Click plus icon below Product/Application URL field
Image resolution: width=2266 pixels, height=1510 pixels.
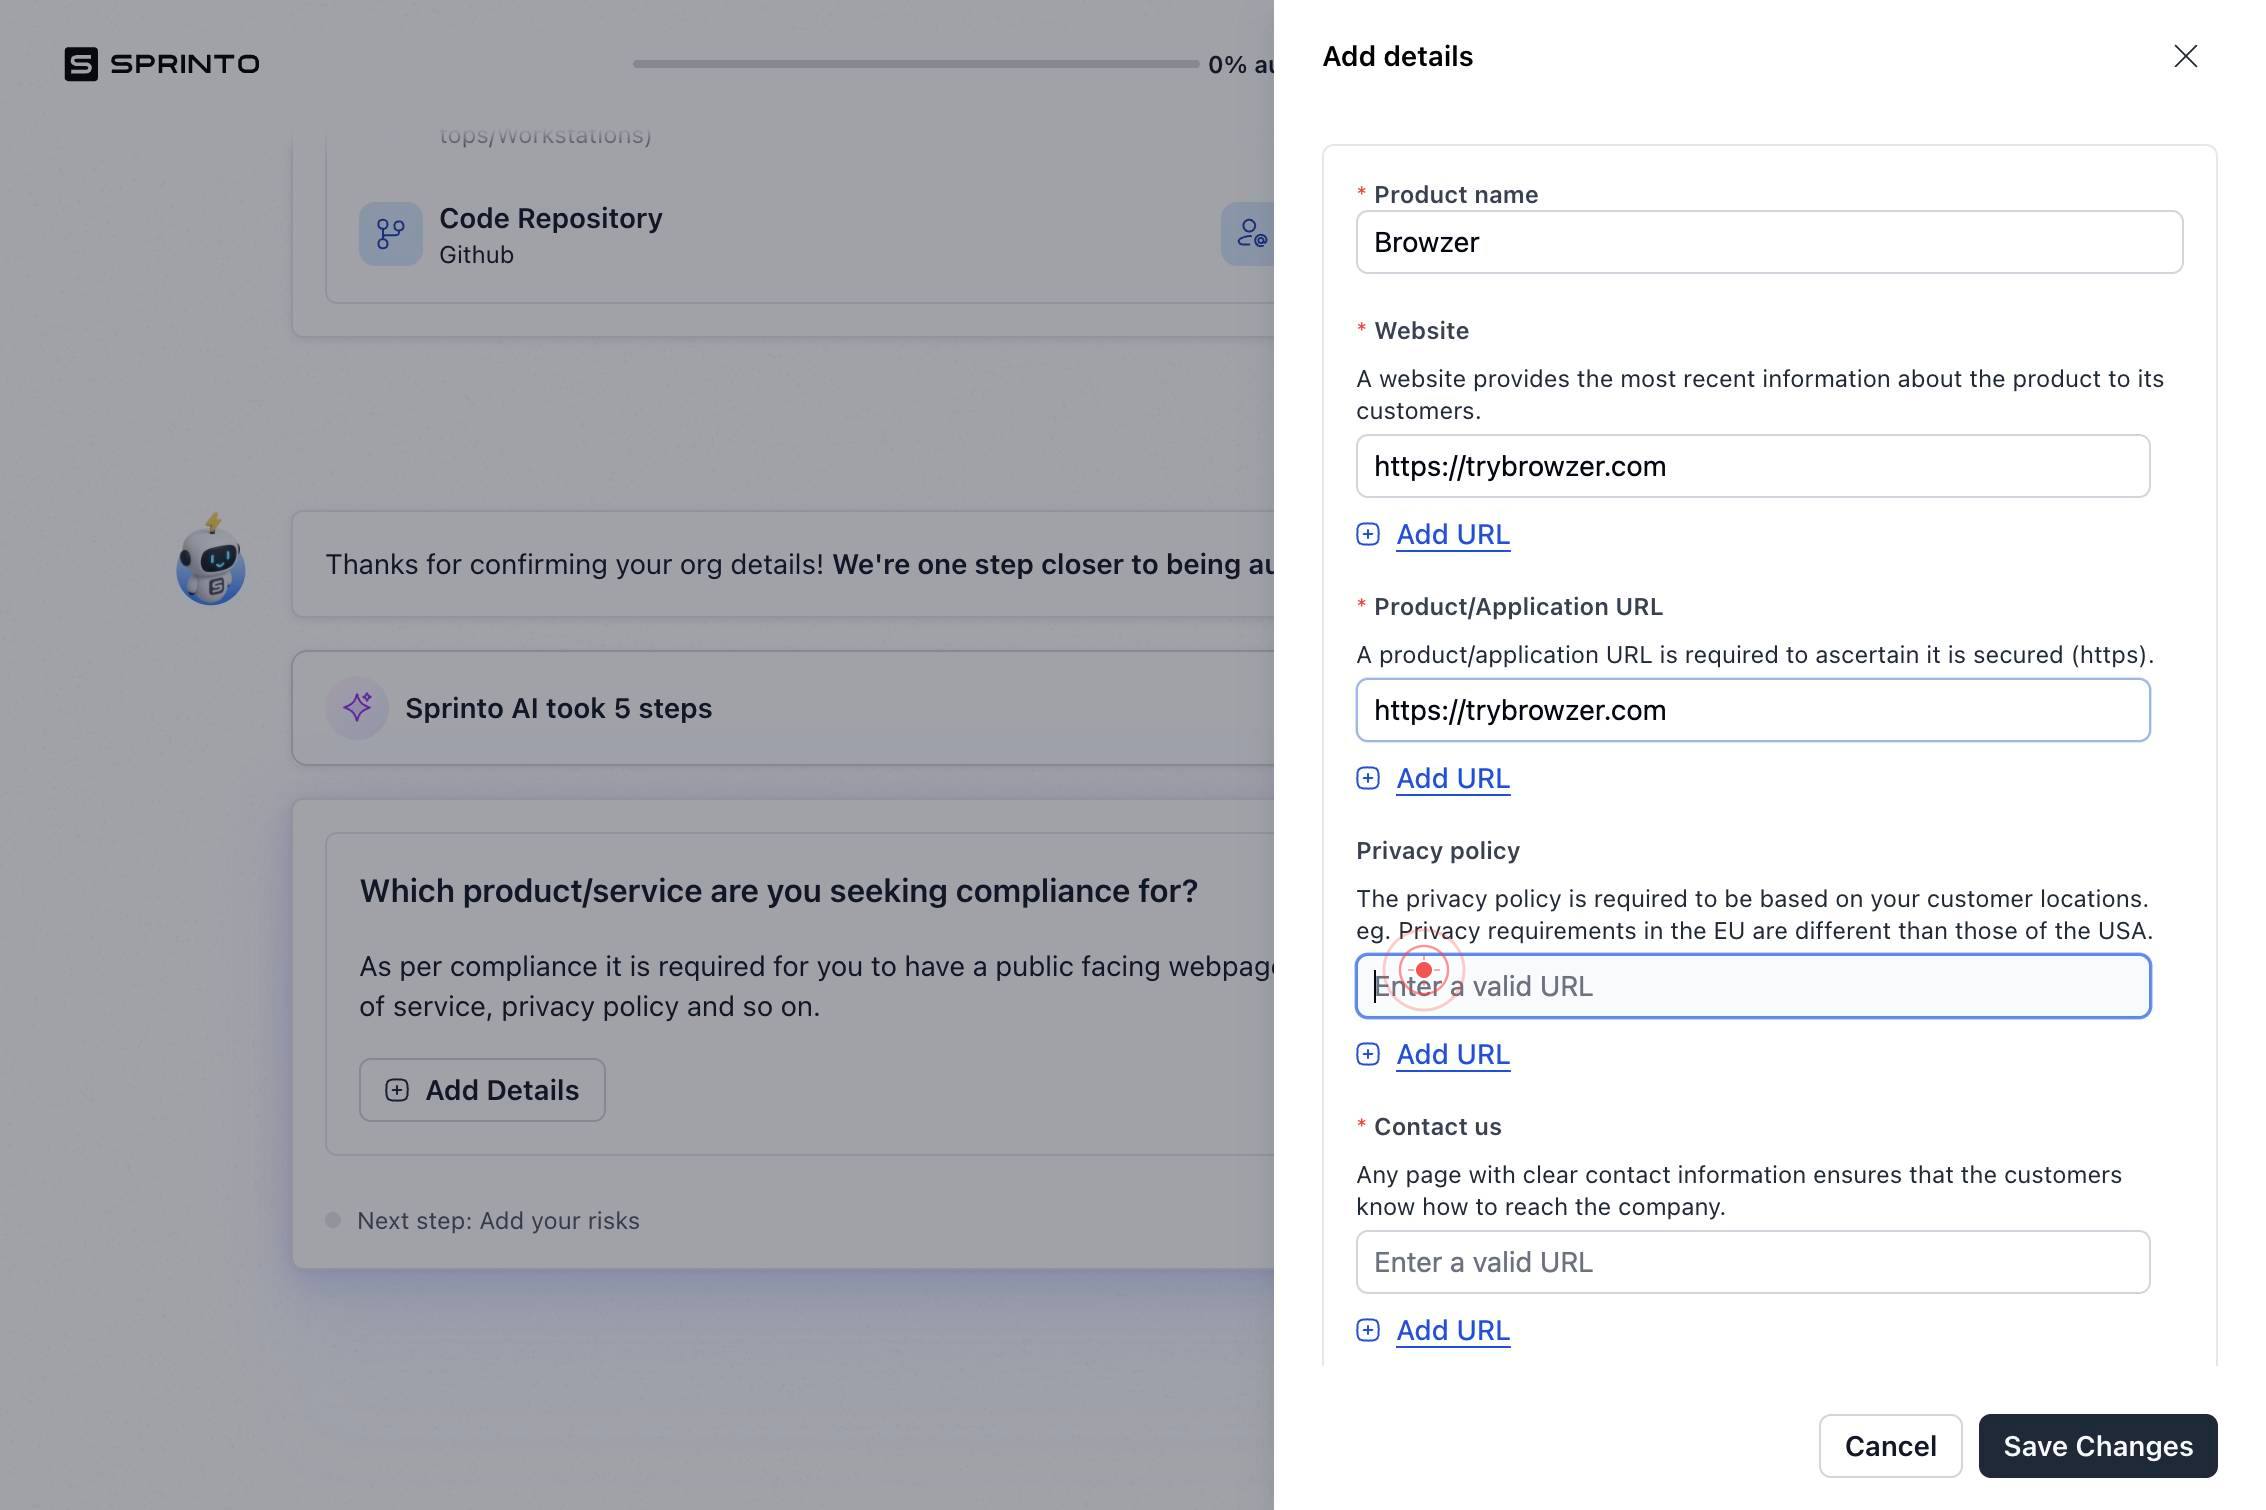[1367, 778]
